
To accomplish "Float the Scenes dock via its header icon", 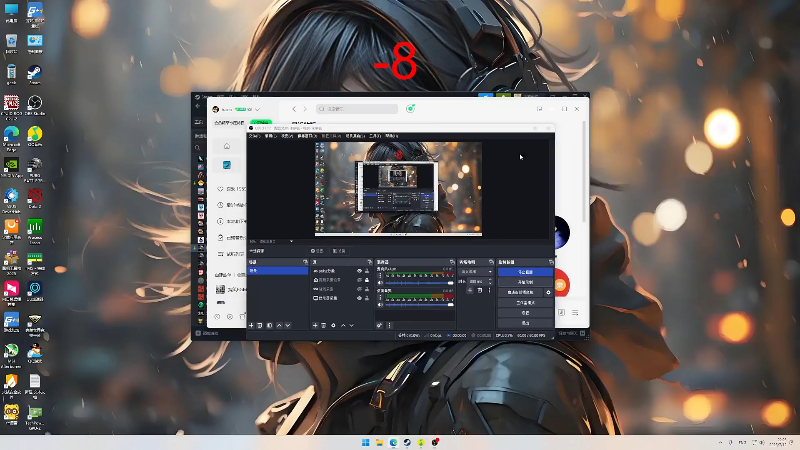I will pyautogui.click(x=305, y=262).
